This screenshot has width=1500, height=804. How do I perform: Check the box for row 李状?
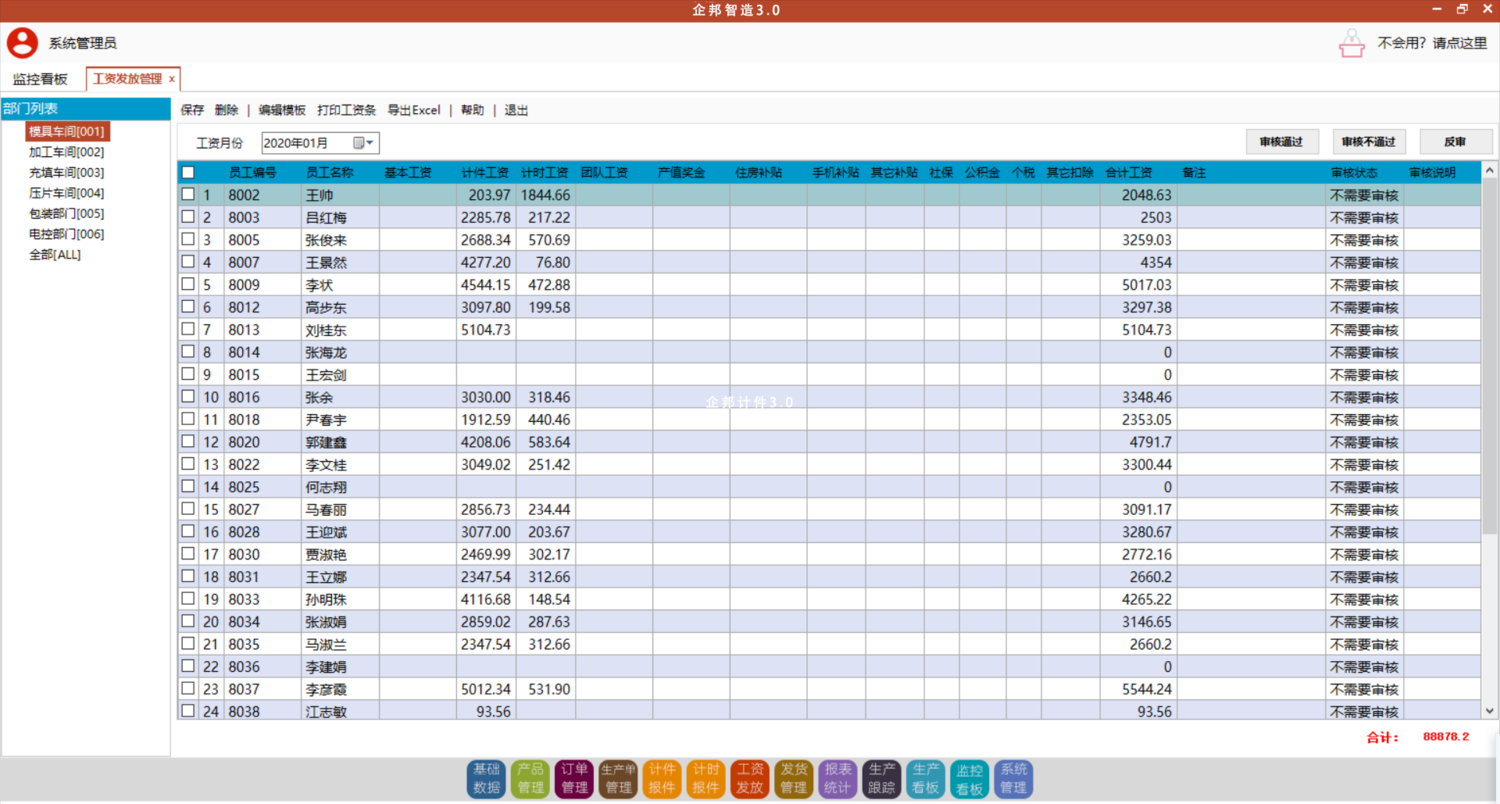click(x=188, y=284)
